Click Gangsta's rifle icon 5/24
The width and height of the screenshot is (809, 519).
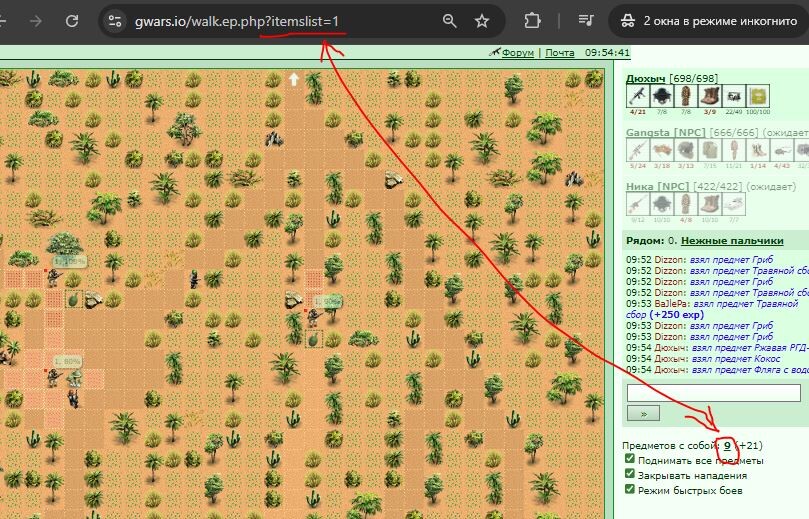(x=638, y=151)
